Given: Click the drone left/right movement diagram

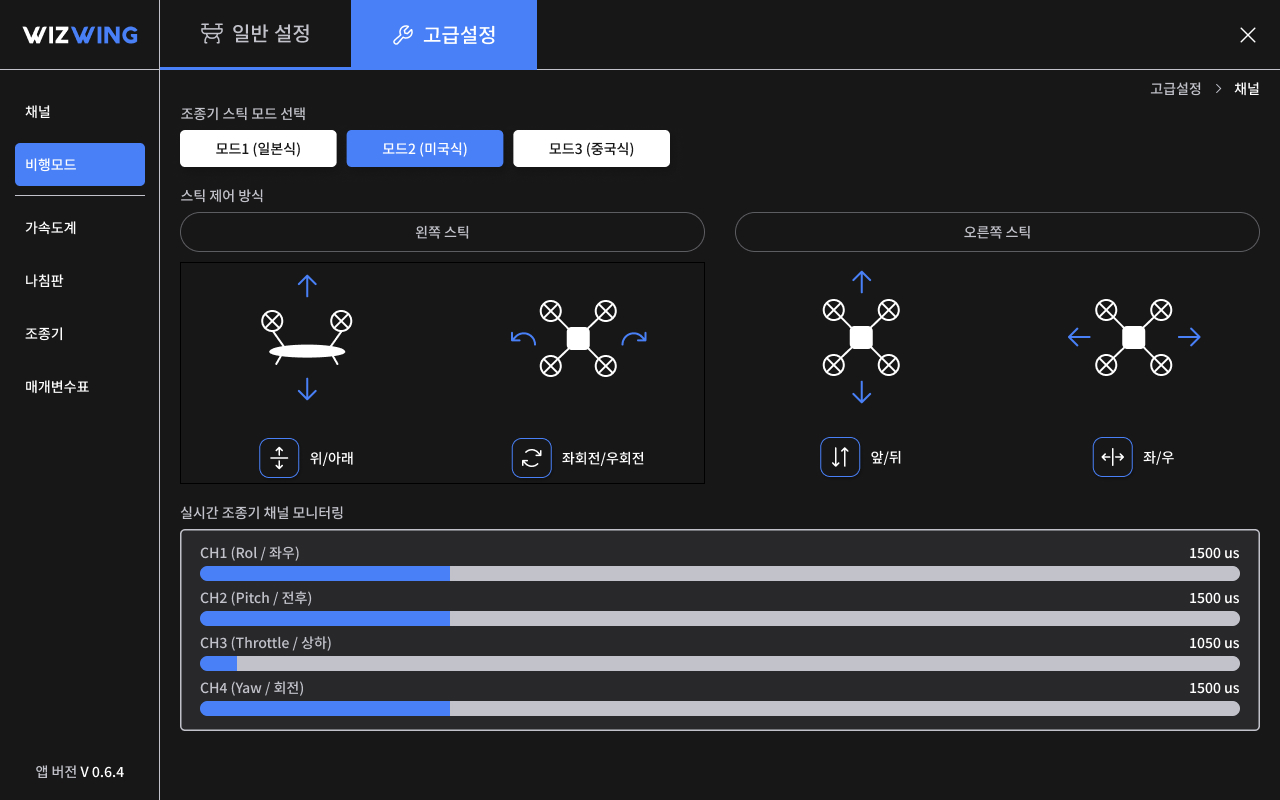Looking at the screenshot, I should coord(1134,337).
